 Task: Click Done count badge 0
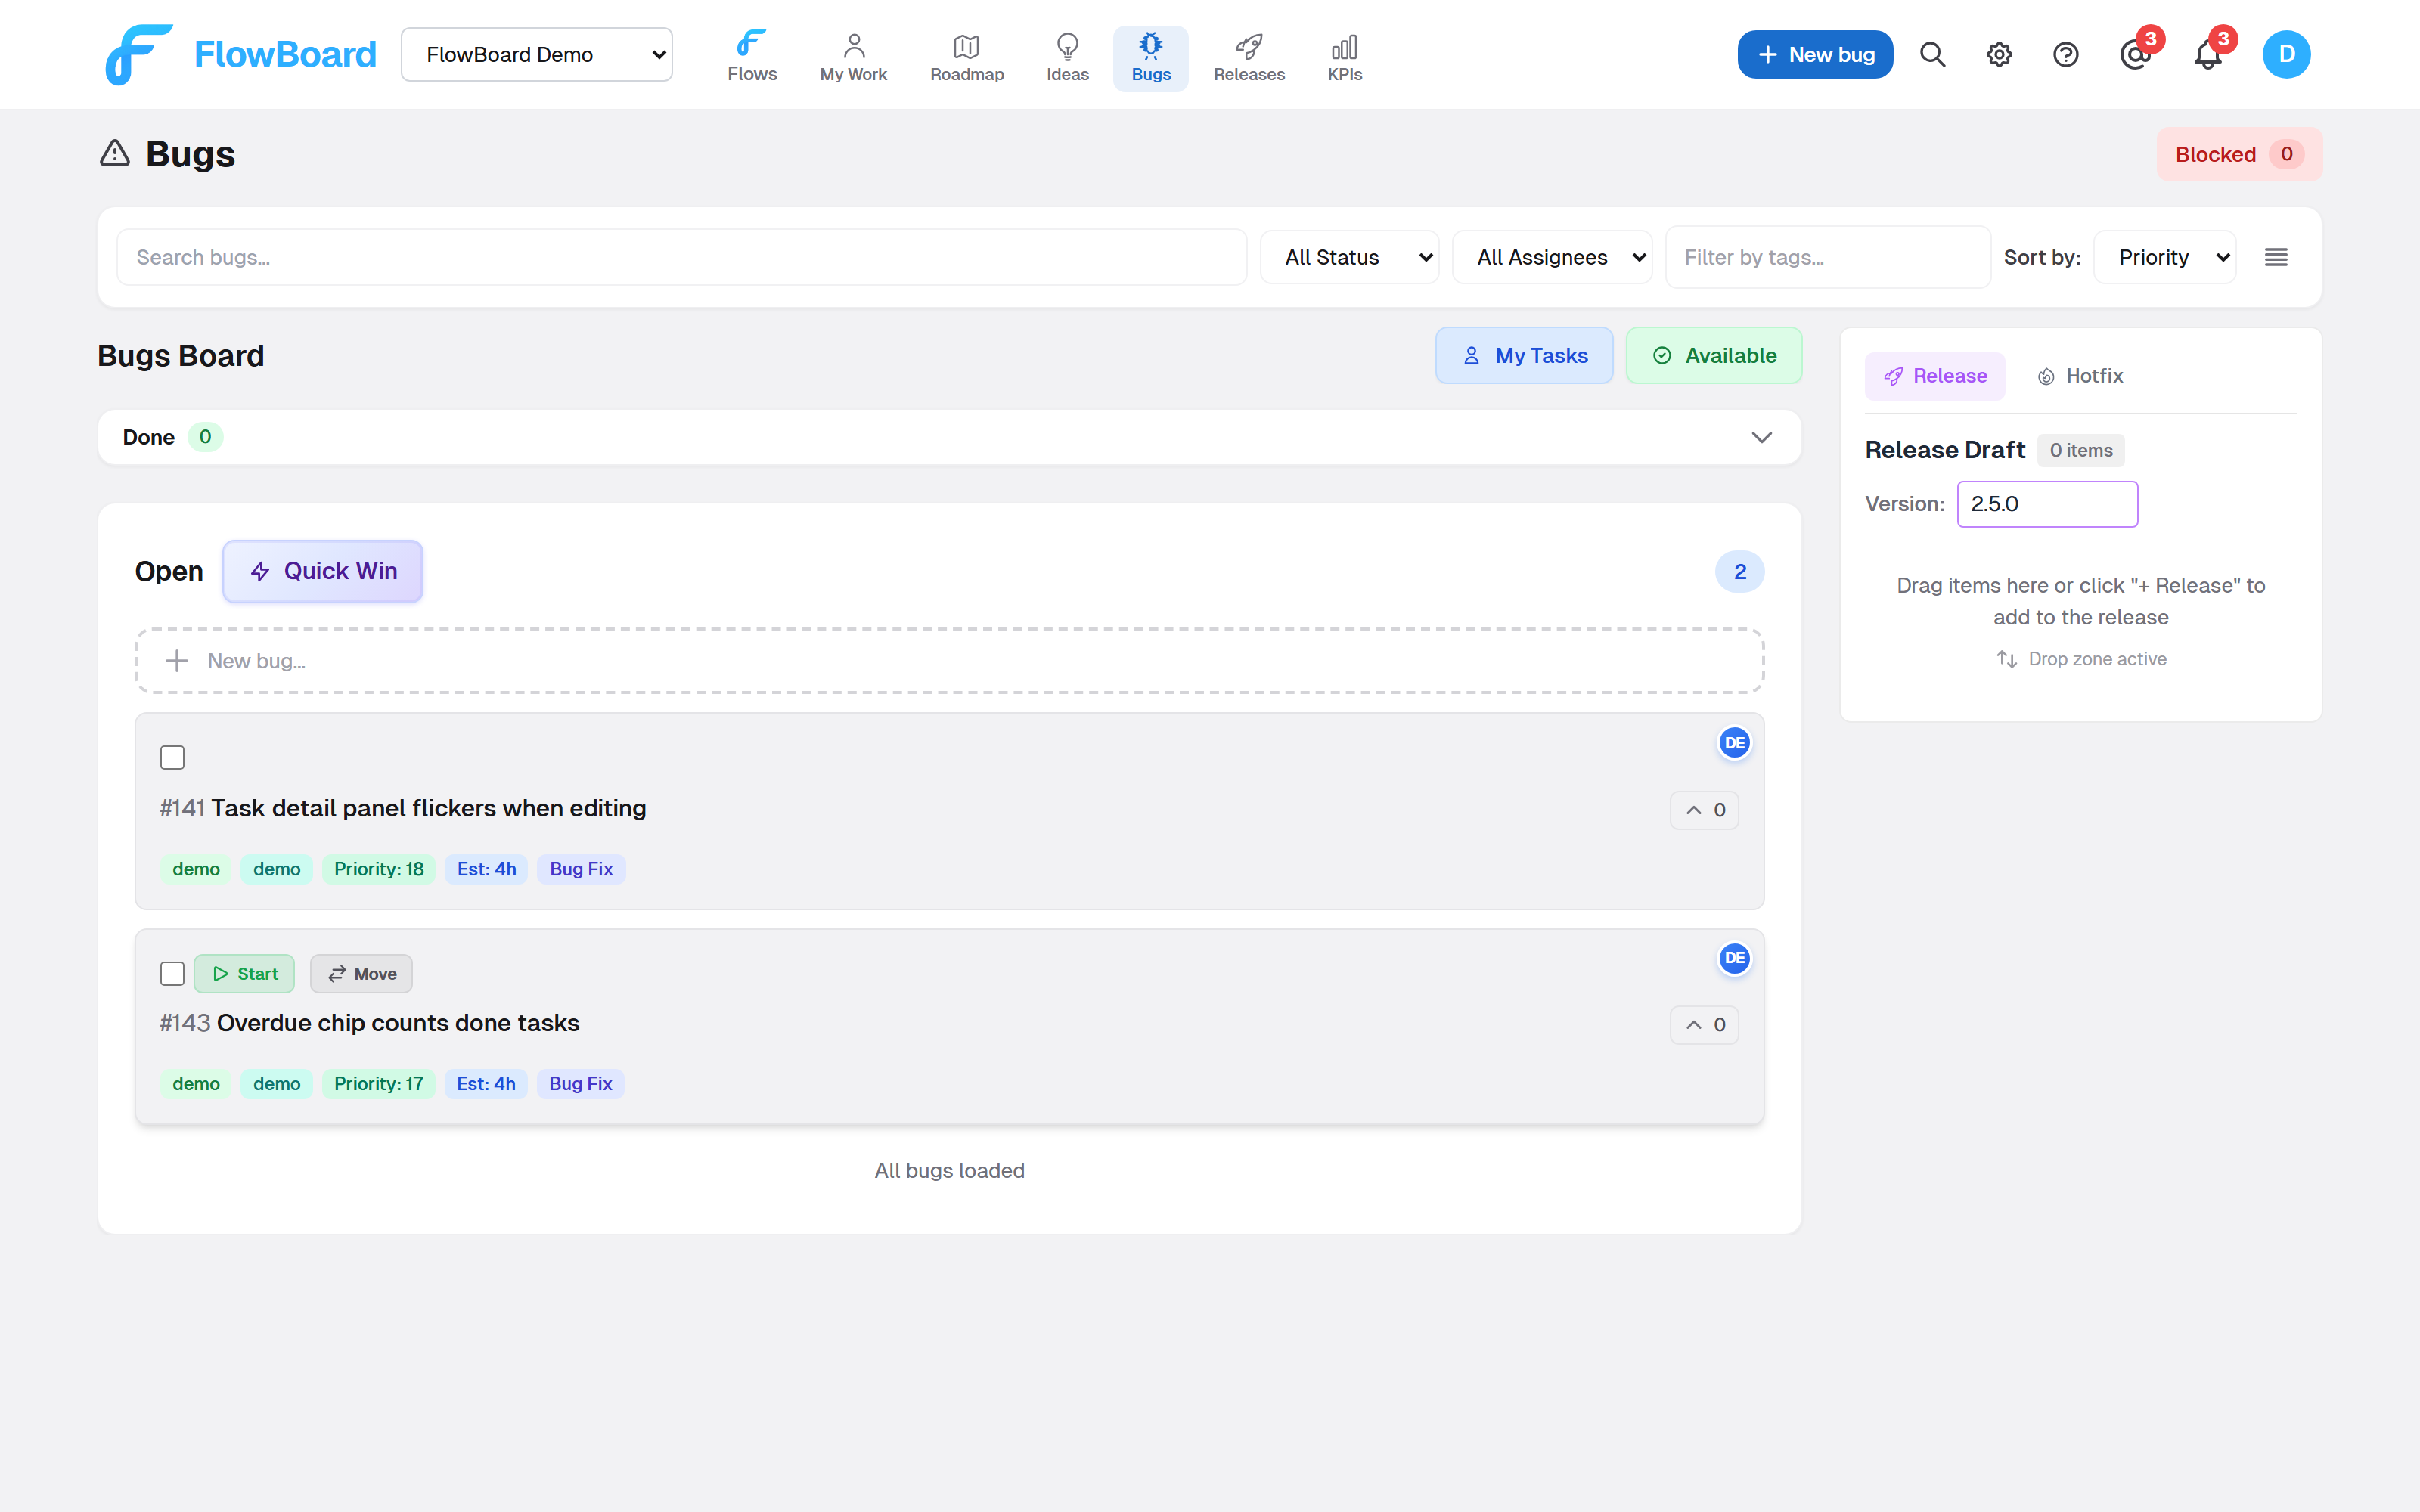coord(205,437)
